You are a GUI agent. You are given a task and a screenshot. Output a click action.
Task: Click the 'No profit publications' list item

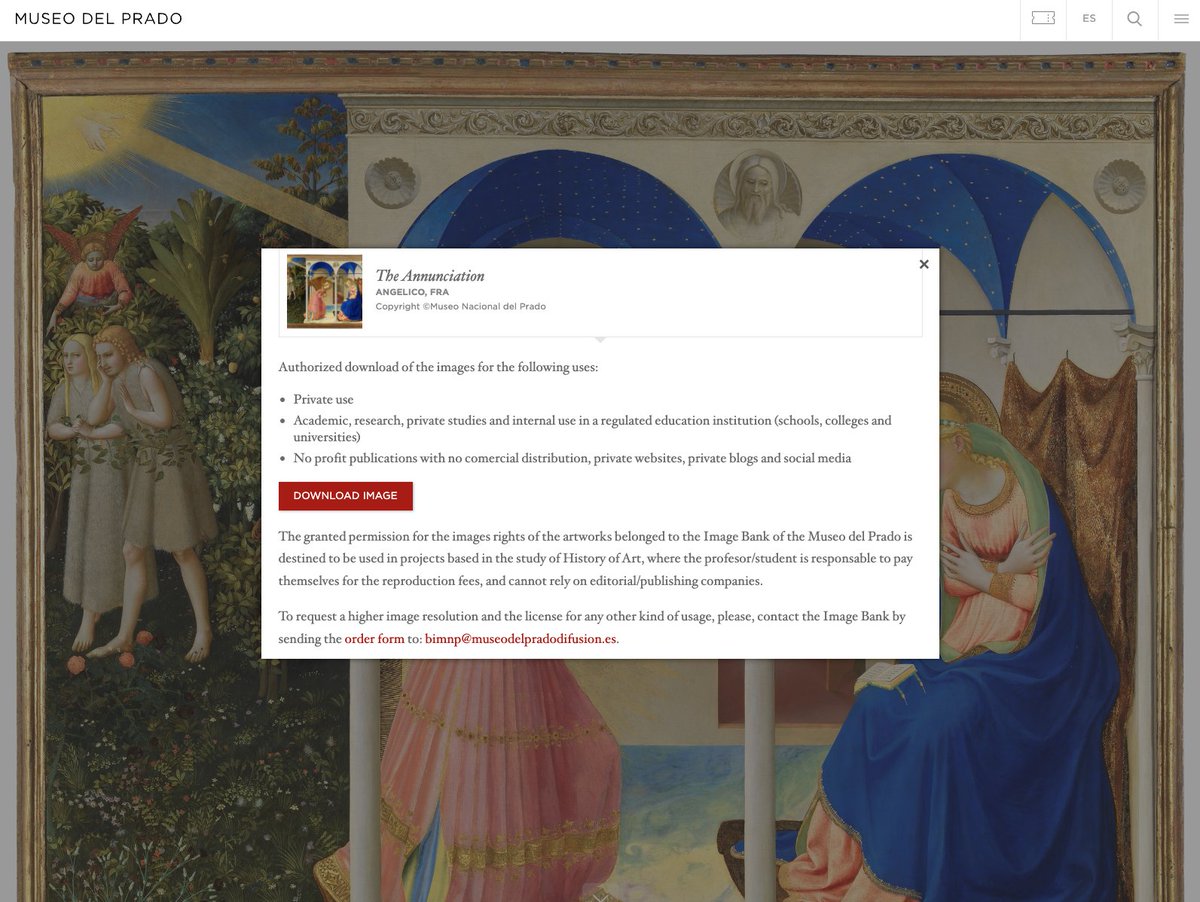572,458
